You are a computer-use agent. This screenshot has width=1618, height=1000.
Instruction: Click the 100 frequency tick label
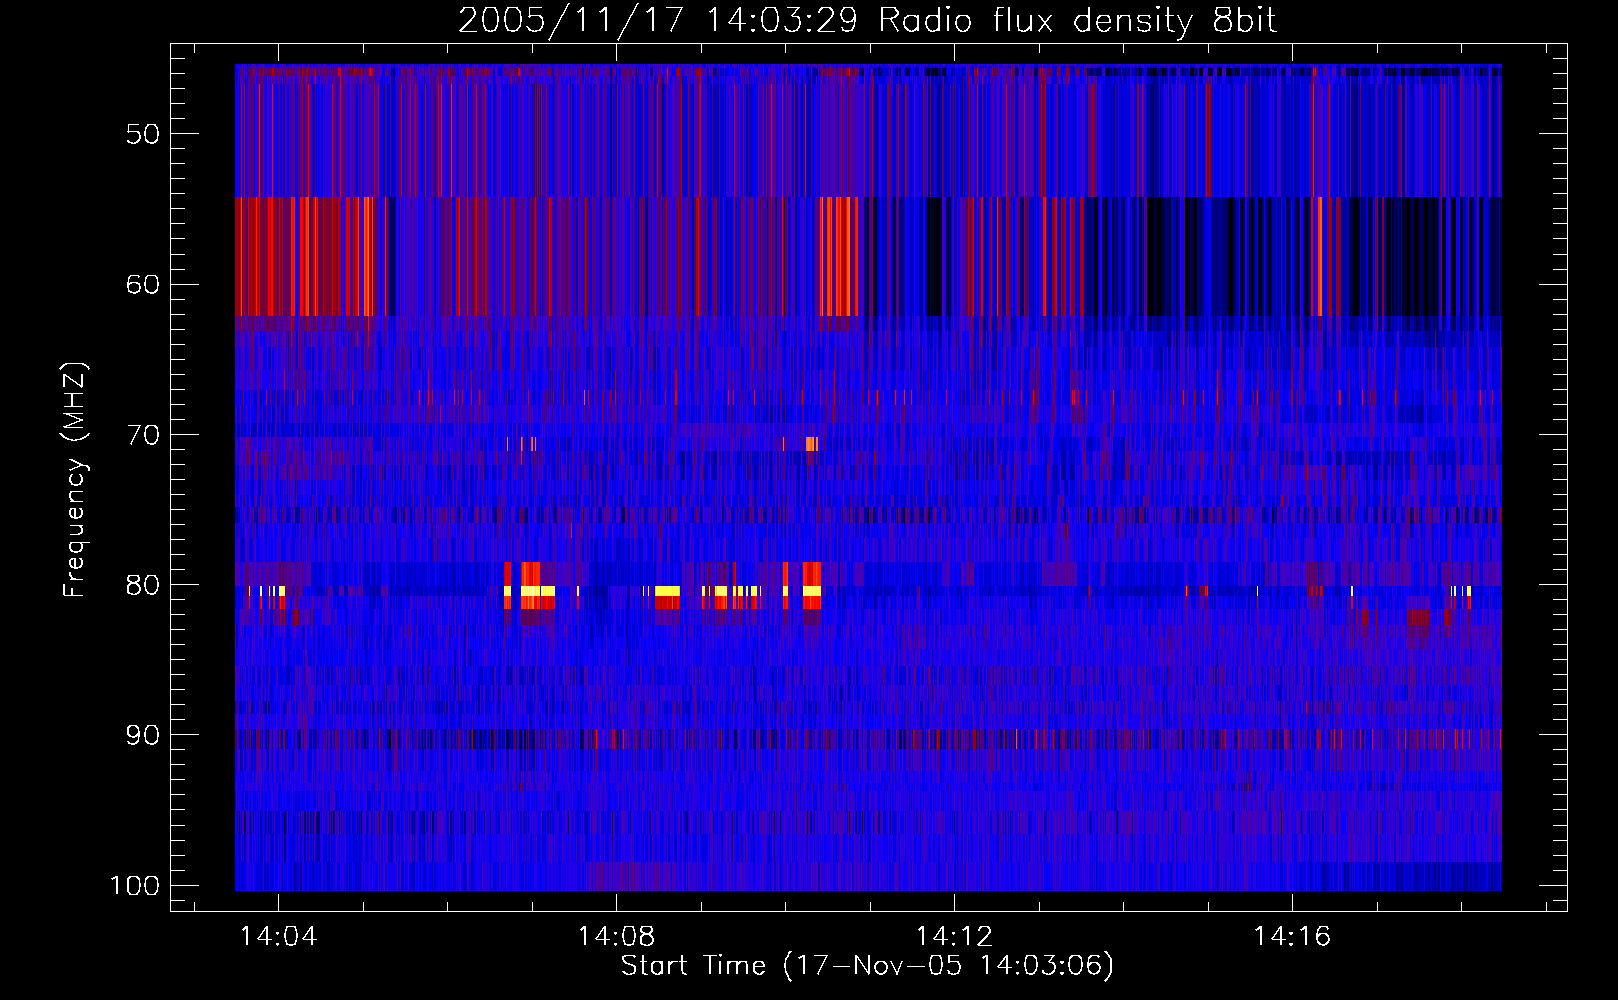click(x=135, y=887)
